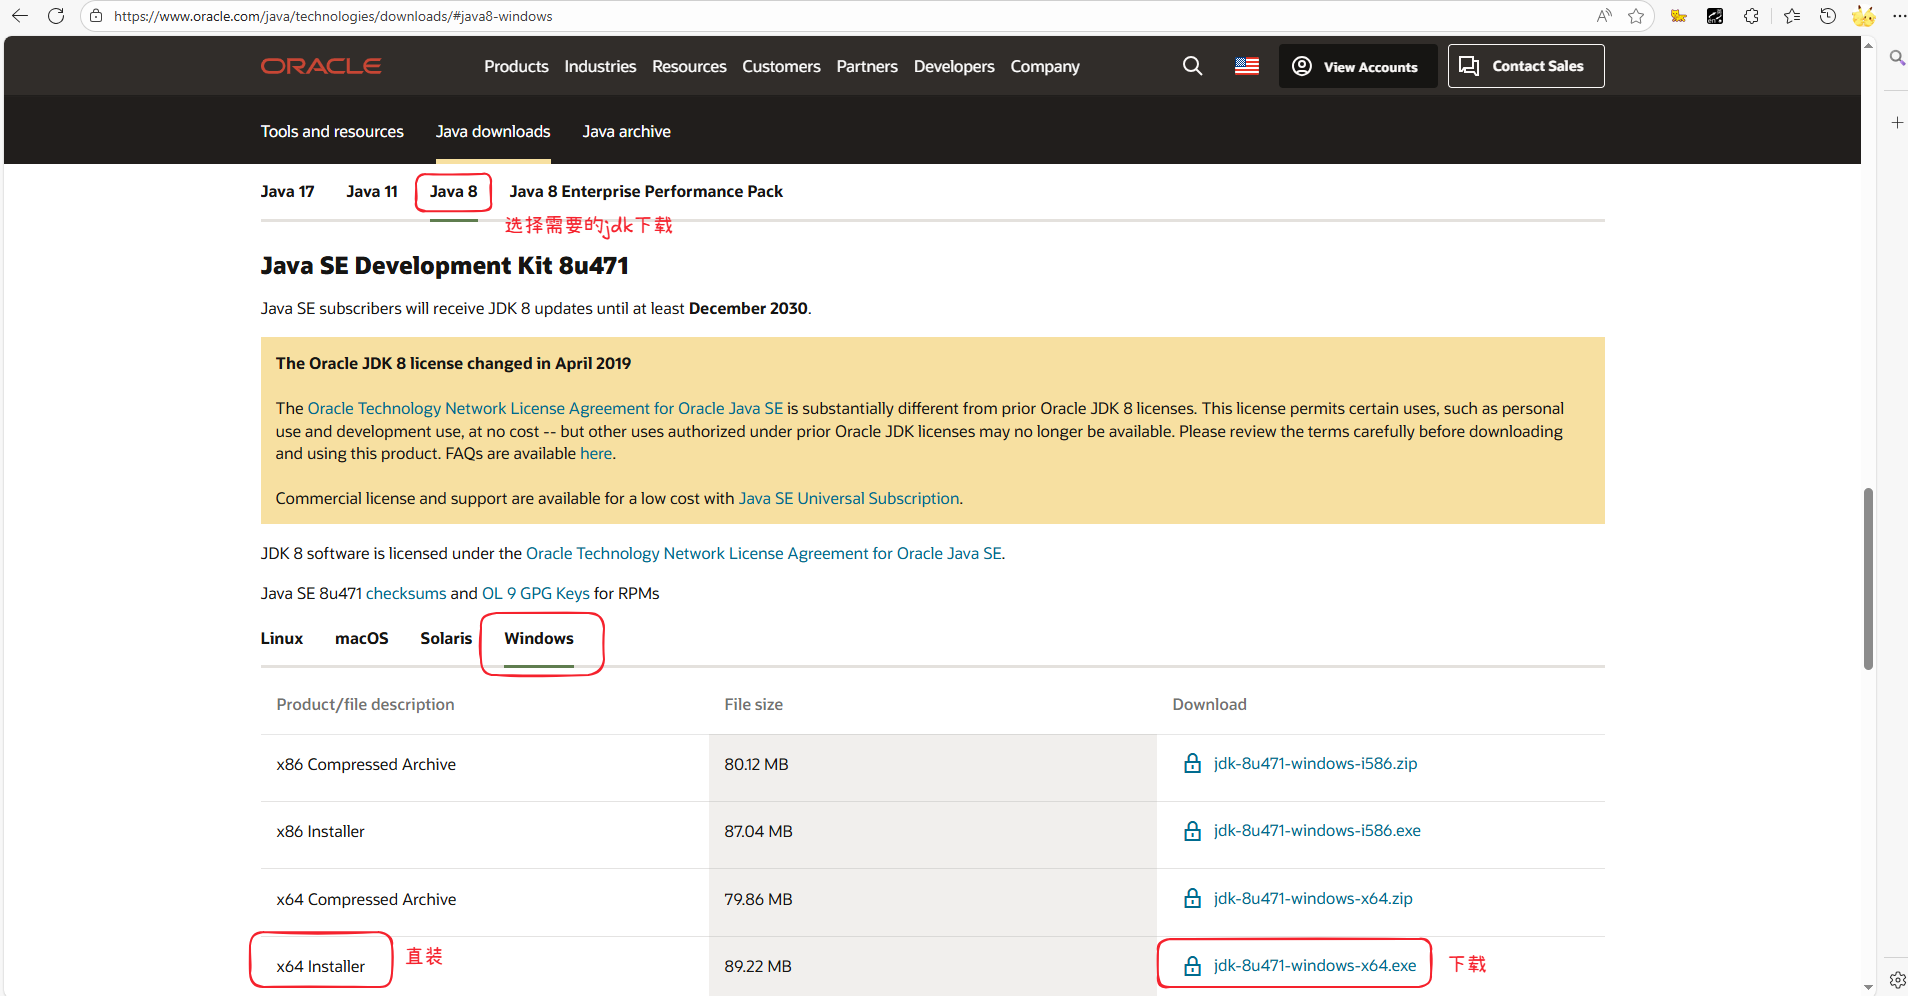Open the Company menu

(x=1045, y=66)
